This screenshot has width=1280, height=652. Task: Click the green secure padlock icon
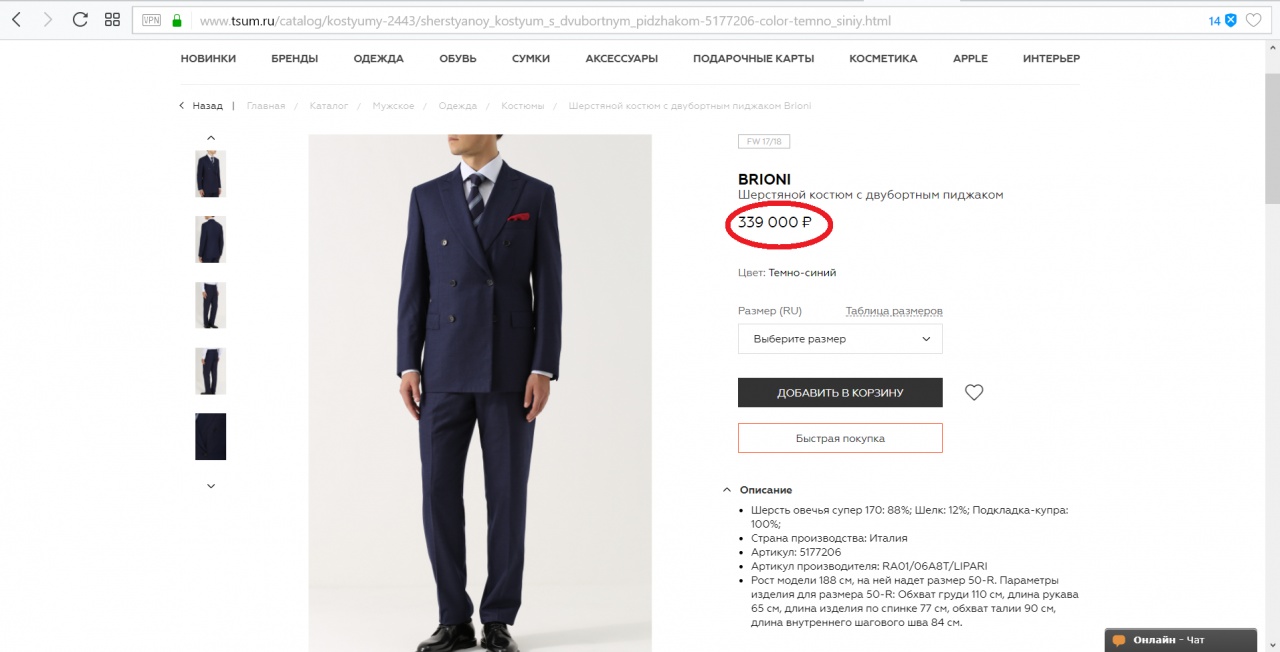coord(177,21)
